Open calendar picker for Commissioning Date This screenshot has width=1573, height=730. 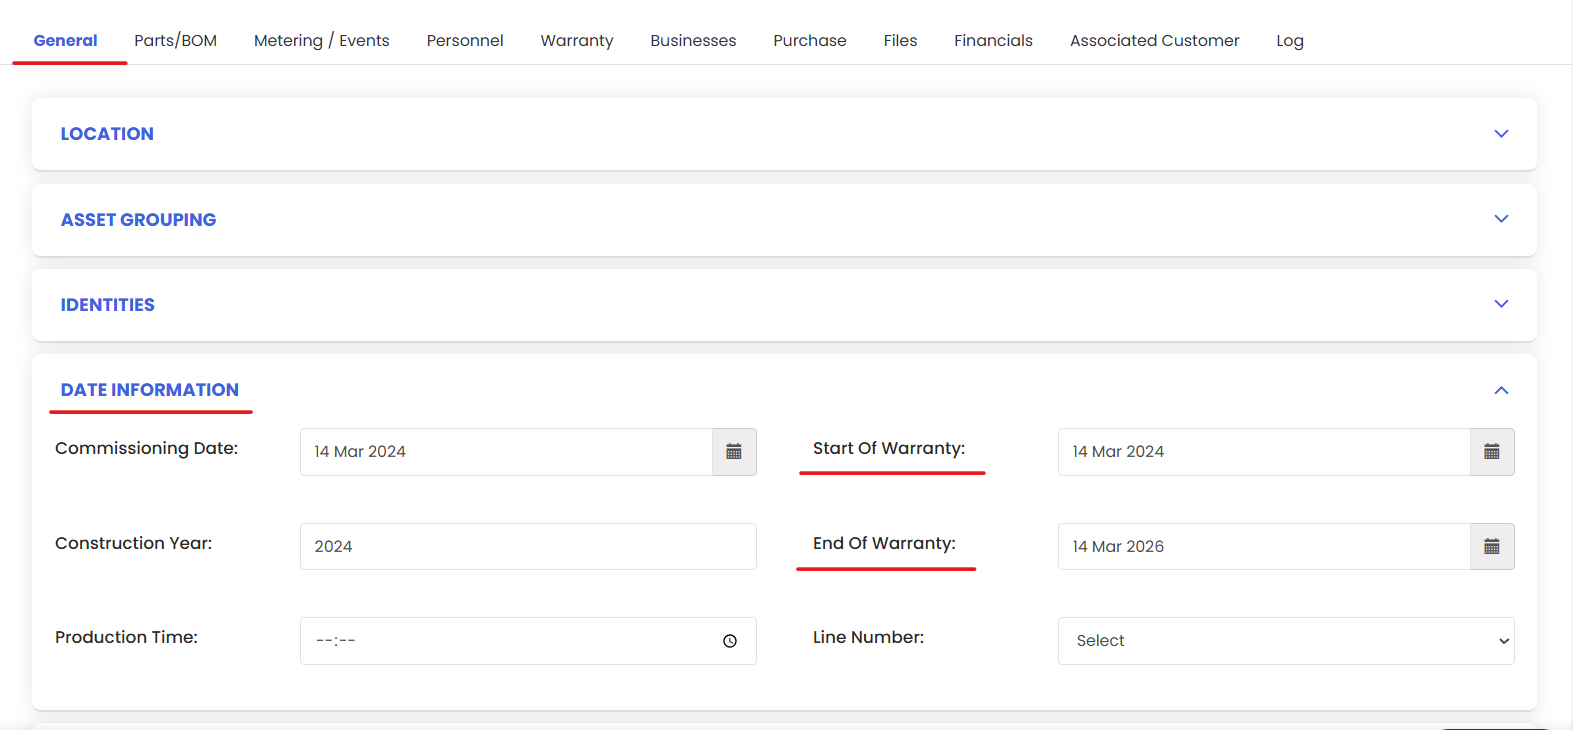tap(734, 452)
